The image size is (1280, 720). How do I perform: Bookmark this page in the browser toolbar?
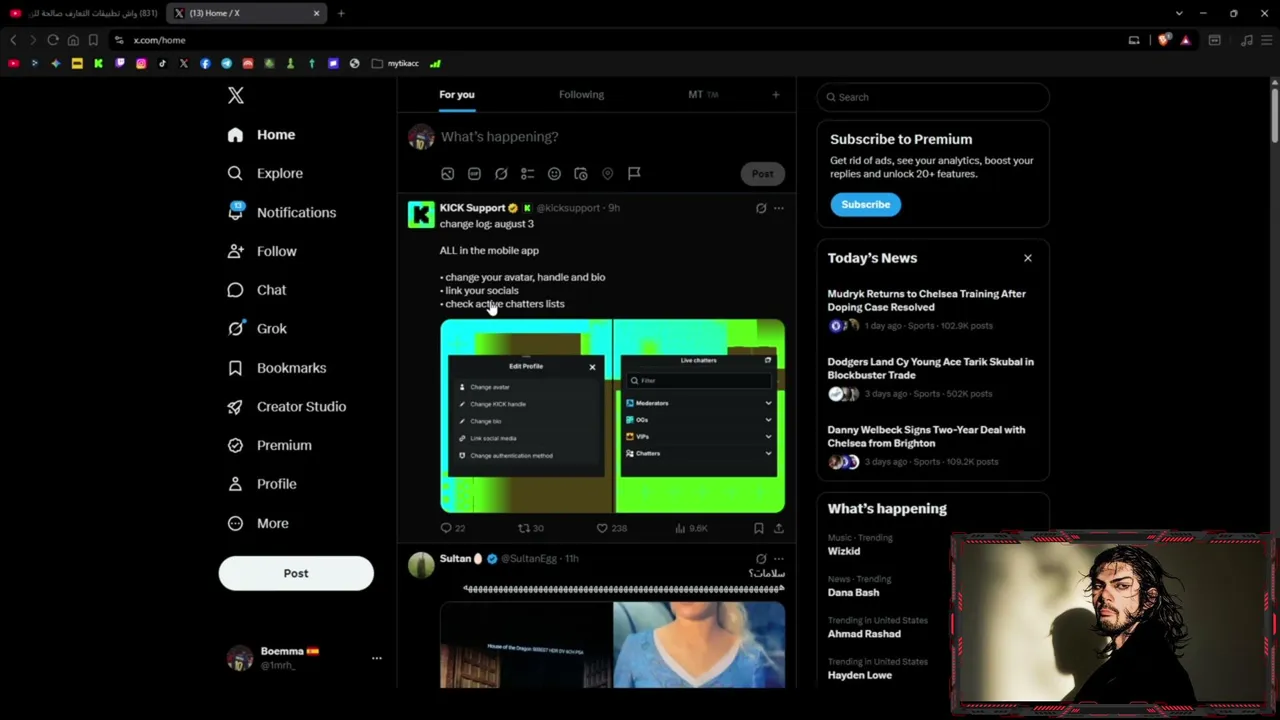point(93,40)
